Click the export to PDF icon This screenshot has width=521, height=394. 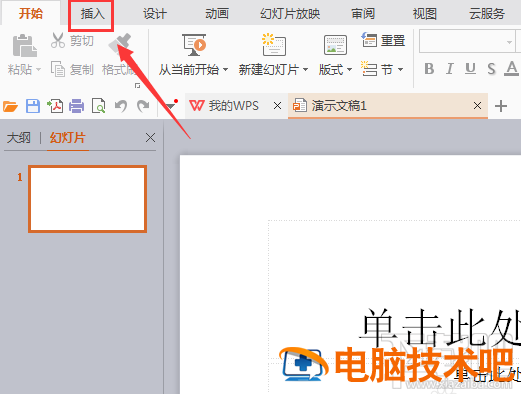tap(55, 106)
